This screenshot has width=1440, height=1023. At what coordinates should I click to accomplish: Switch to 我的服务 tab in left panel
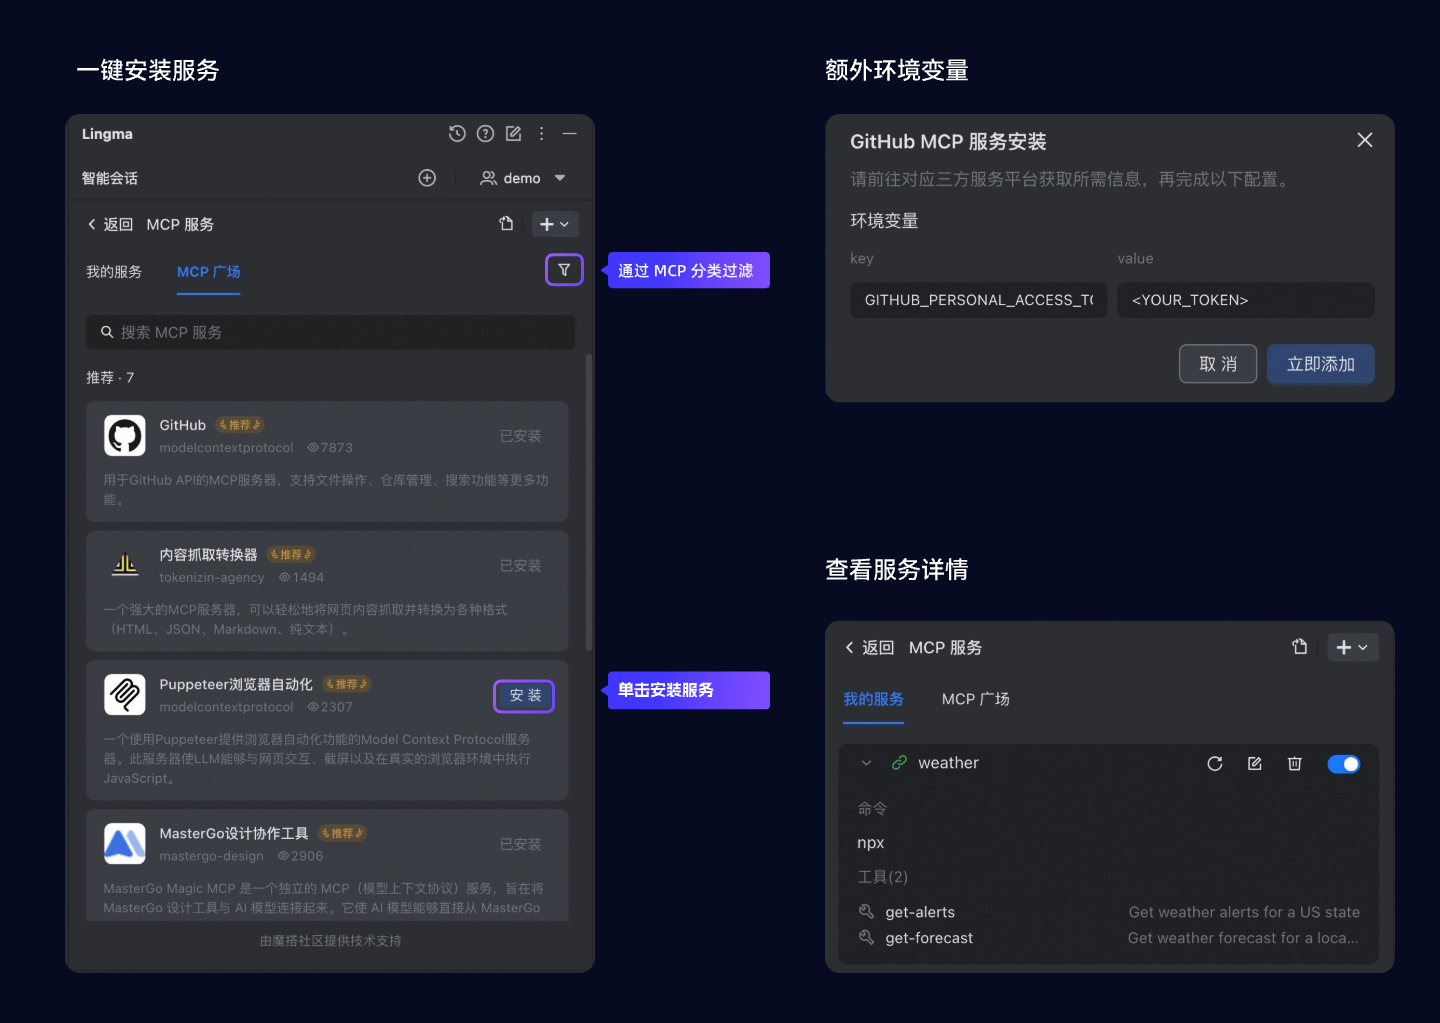[114, 272]
